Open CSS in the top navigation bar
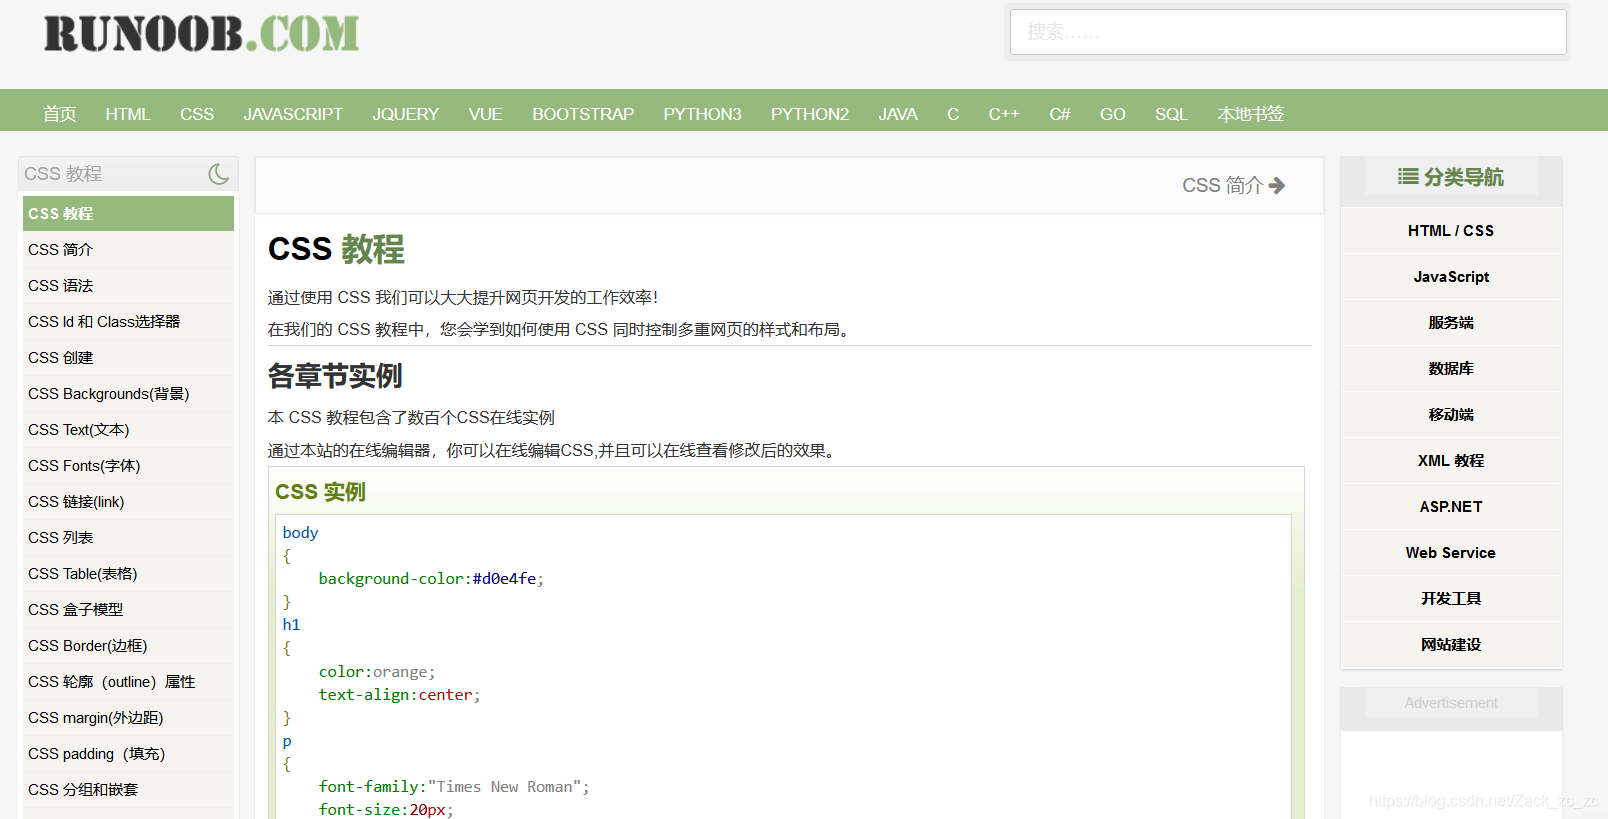Image resolution: width=1608 pixels, height=819 pixels. (x=197, y=114)
